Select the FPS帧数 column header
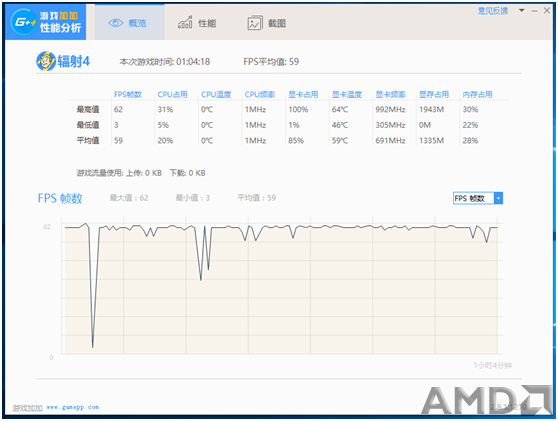 (x=128, y=94)
